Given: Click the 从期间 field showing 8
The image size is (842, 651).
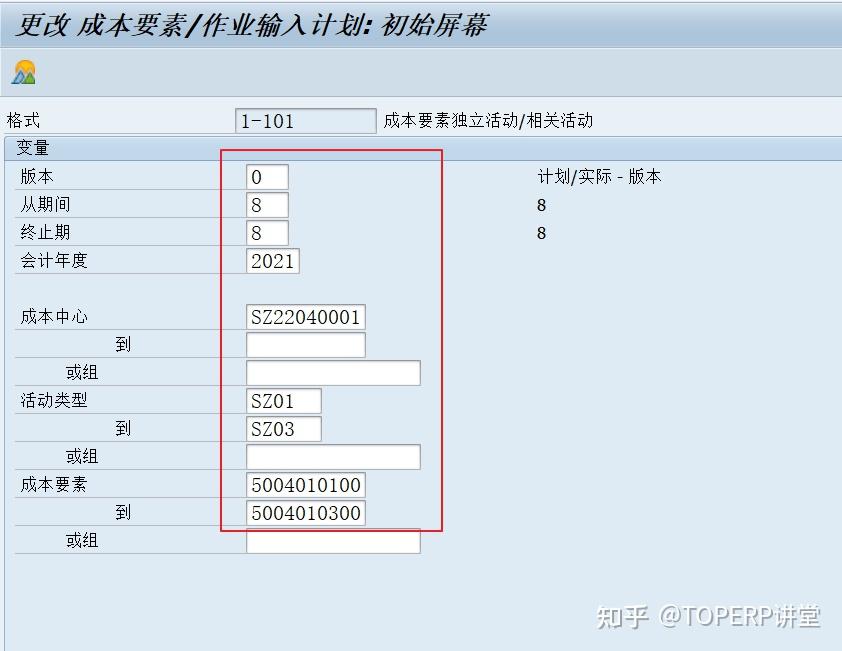Looking at the screenshot, I should coord(268,205).
